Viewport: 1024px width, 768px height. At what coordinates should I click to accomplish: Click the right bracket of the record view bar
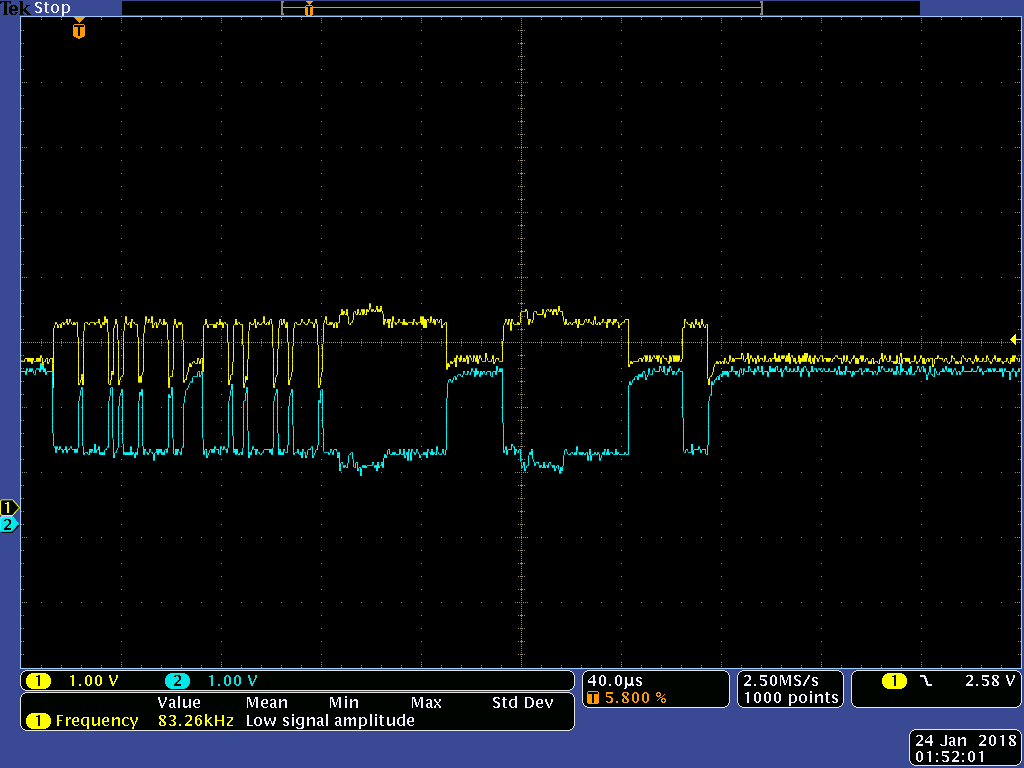tap(761, 8)
